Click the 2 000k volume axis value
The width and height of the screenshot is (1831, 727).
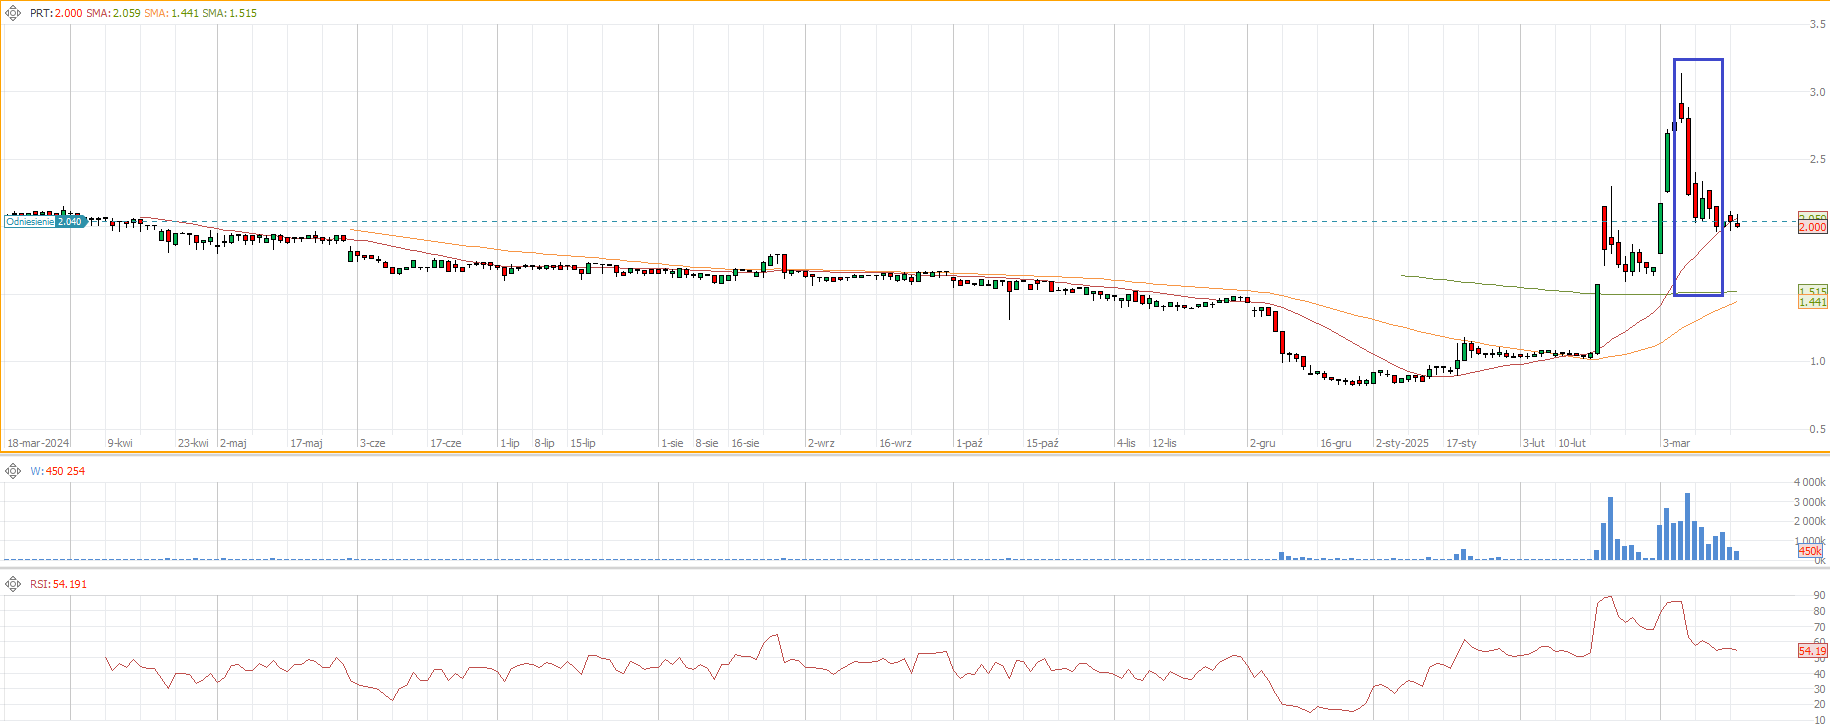click(1809, 521)
